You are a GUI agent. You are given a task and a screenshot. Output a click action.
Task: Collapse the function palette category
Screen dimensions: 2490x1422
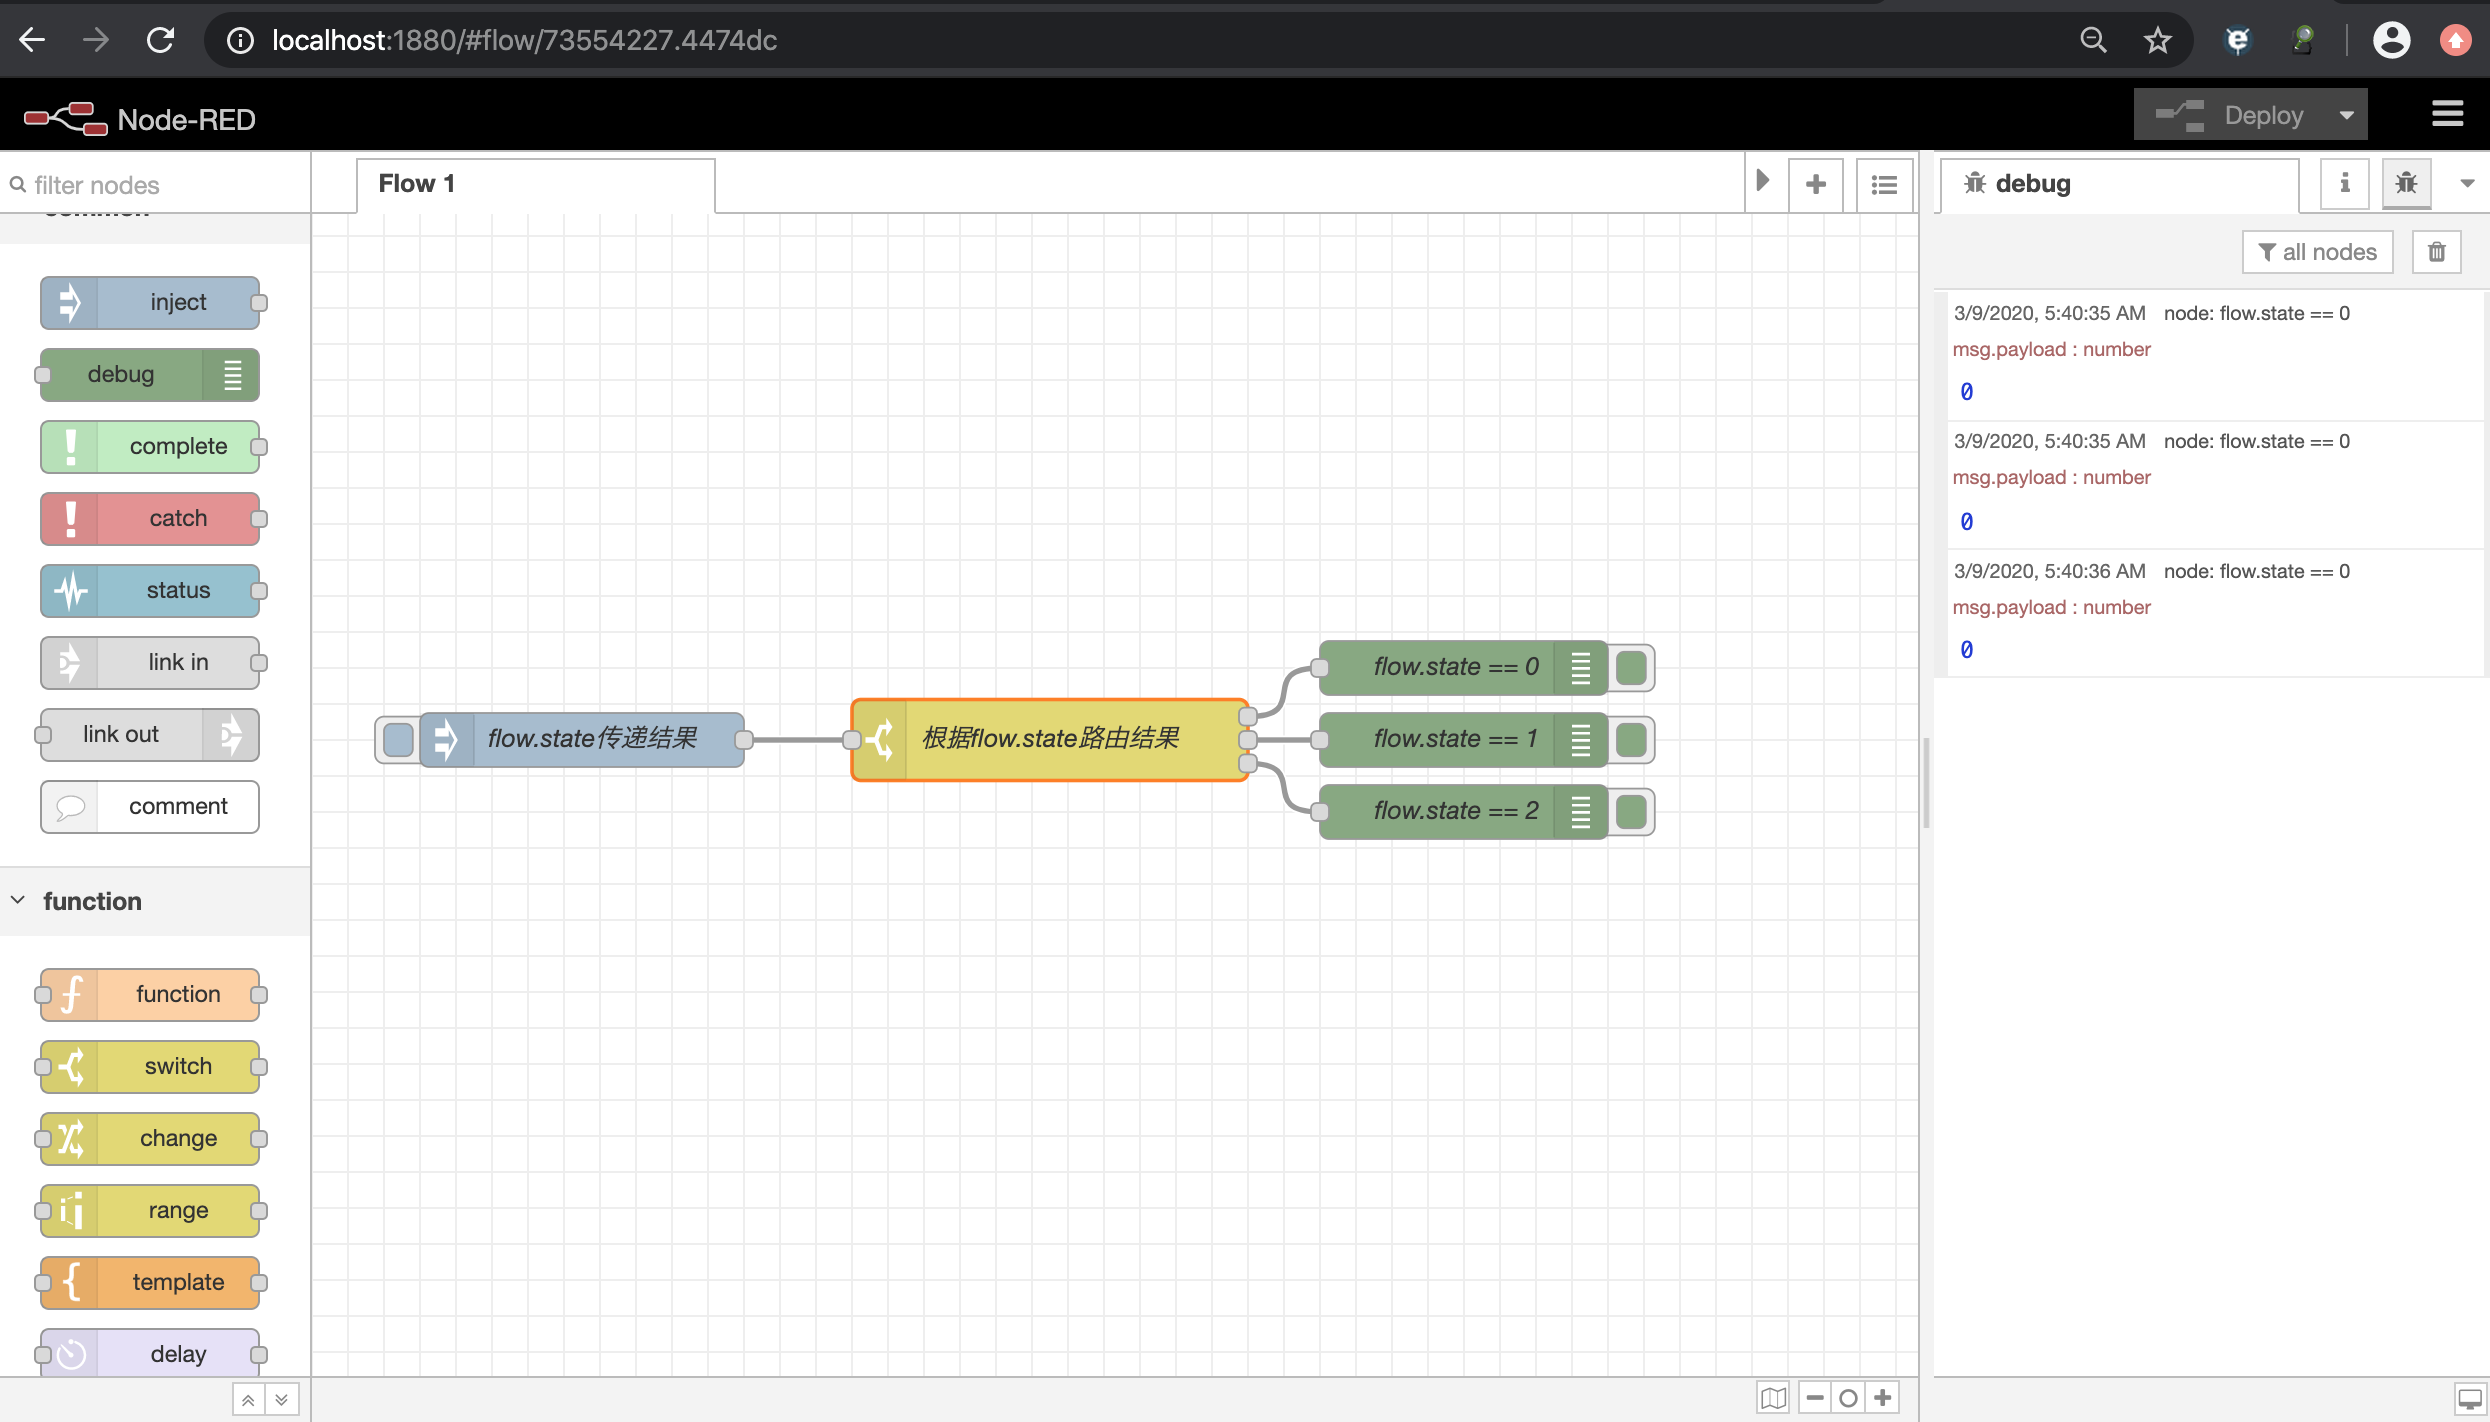[x=91, y=901]
